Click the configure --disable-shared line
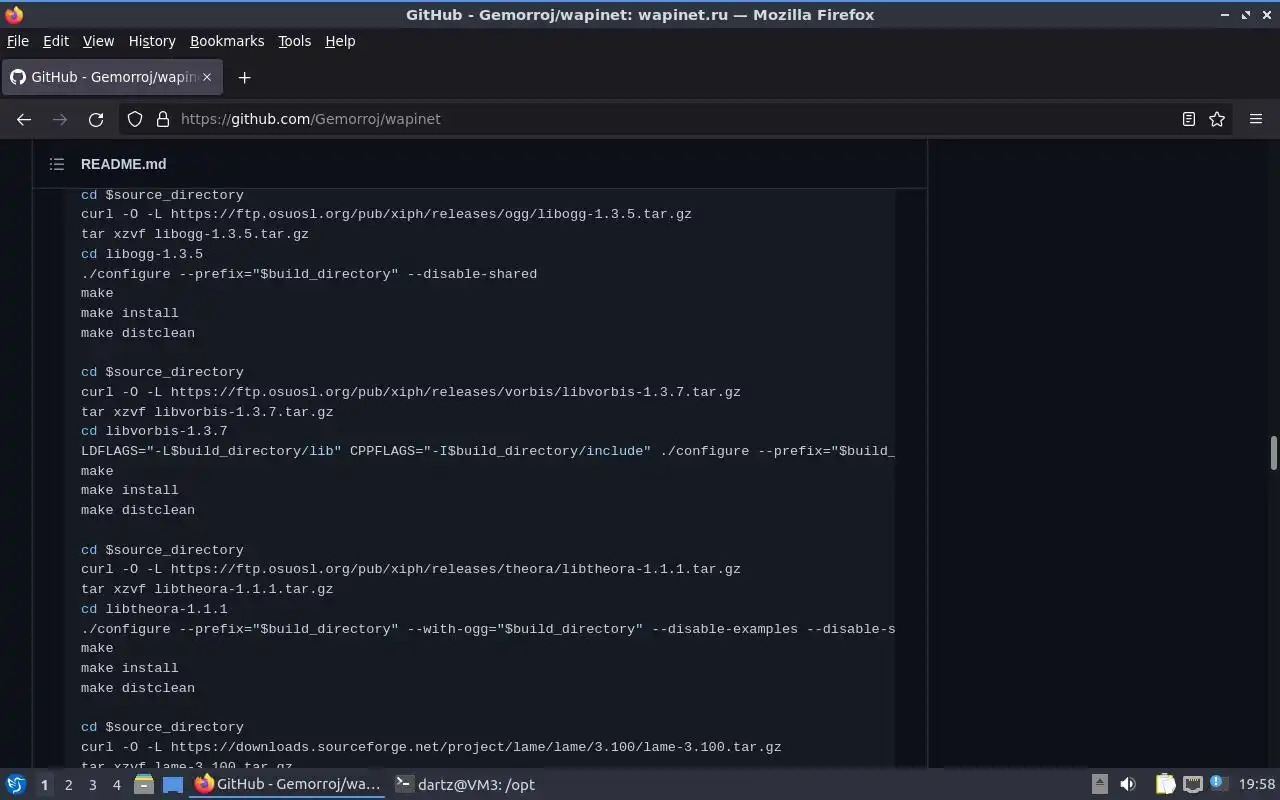The image size is (1280, 800). (x=309, y=274)
